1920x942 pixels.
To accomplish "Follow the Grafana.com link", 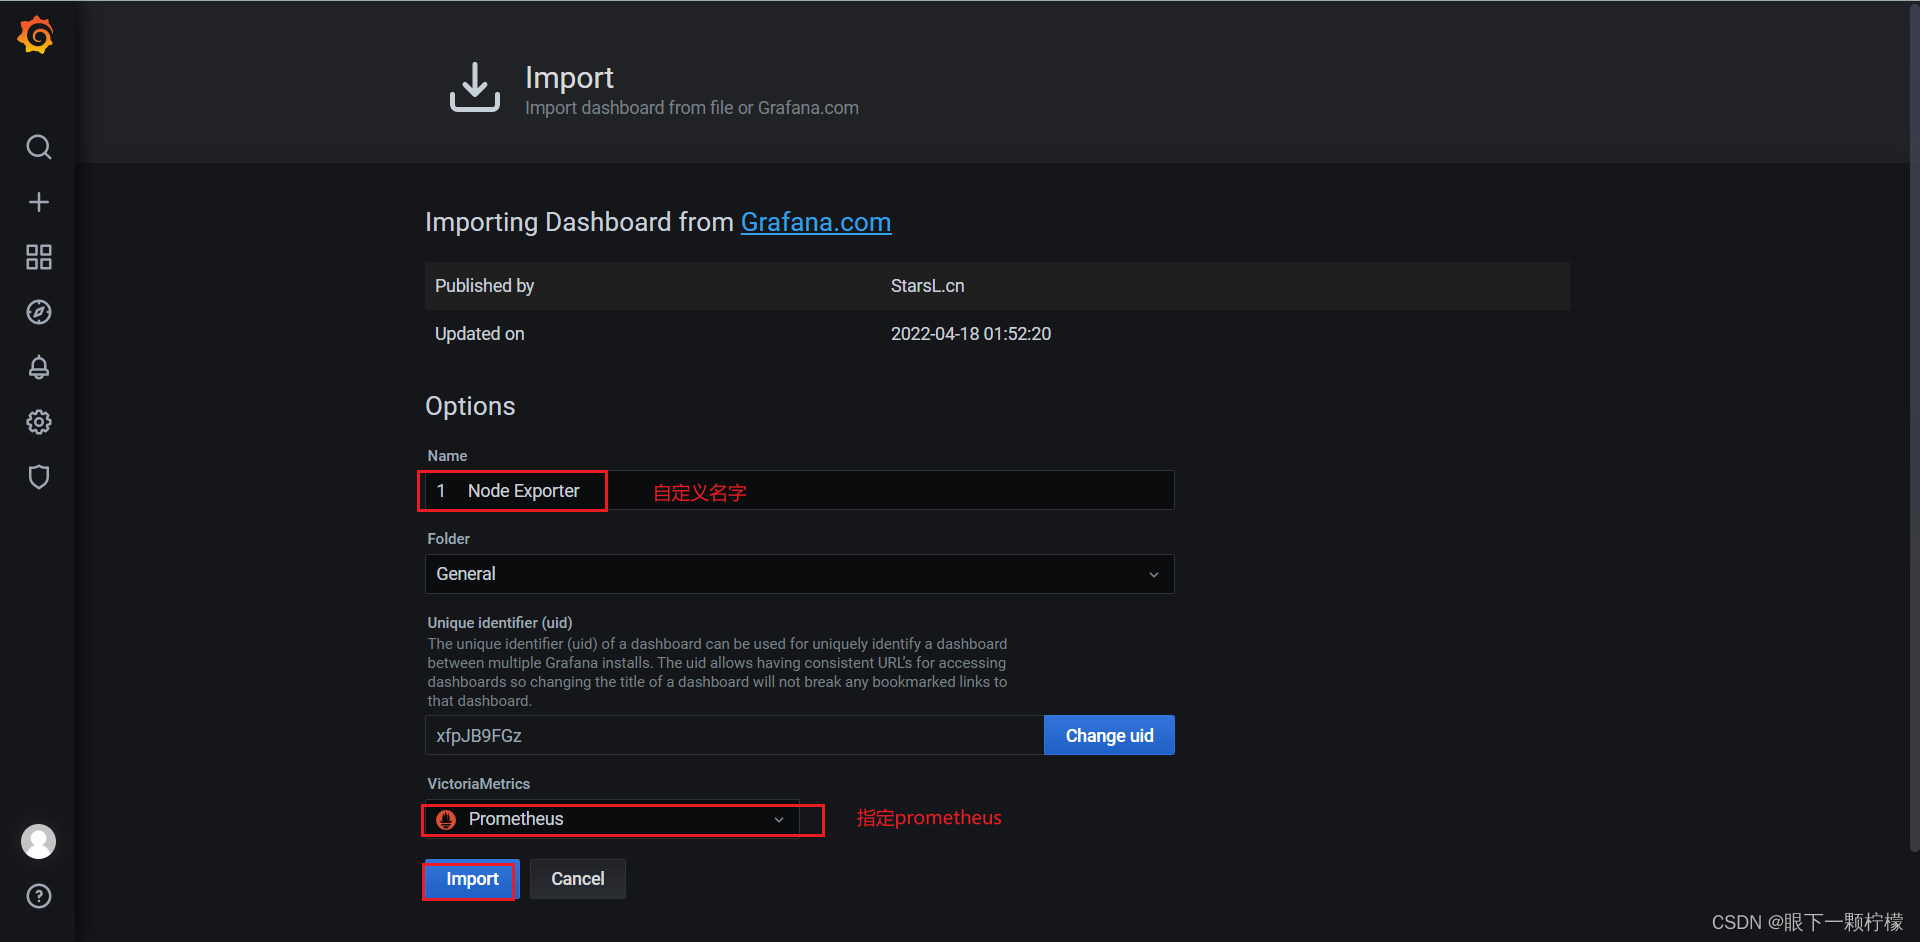I will pos(815,222).
